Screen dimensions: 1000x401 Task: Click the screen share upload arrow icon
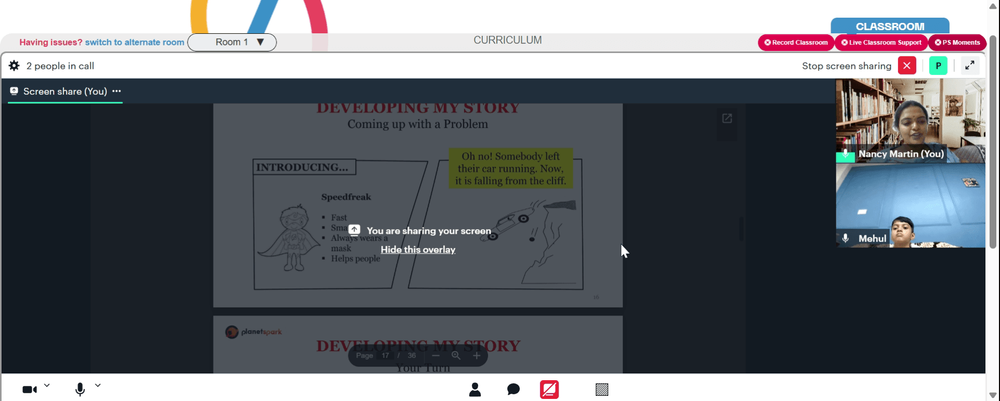pos(355,230)
